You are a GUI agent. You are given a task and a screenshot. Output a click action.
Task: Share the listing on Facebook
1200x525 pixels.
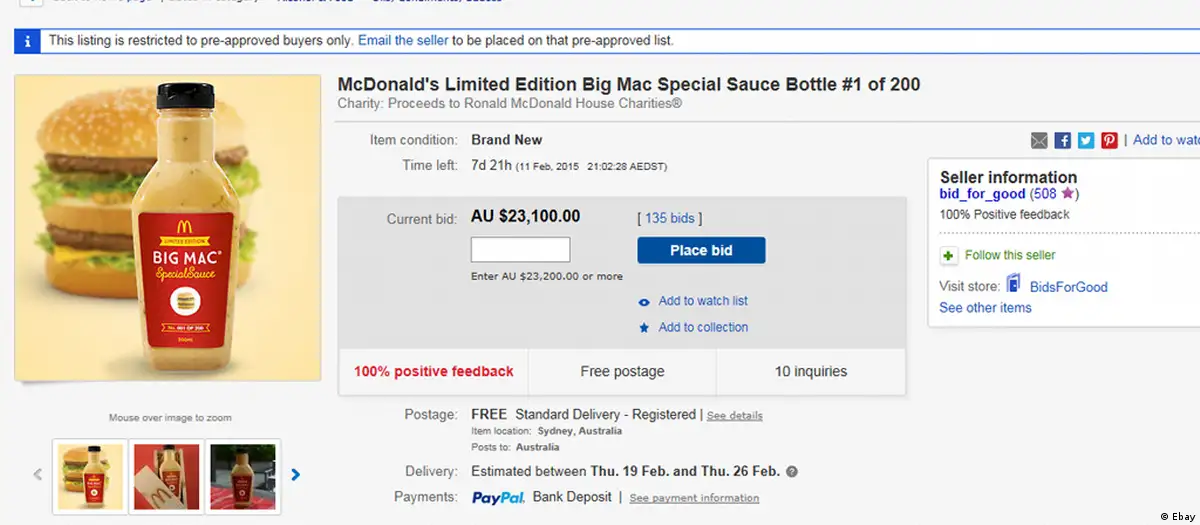pyautogui.click(x=1062, y=141)
